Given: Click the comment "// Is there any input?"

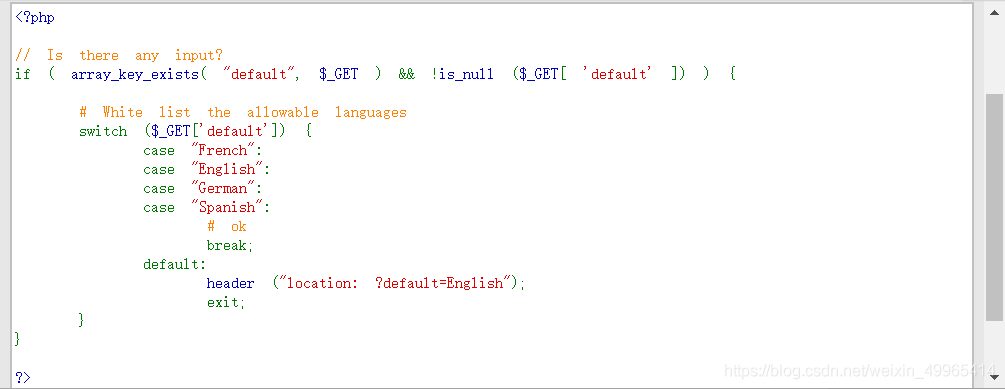Looking at the screenshot, I should [x=119, y=56].
